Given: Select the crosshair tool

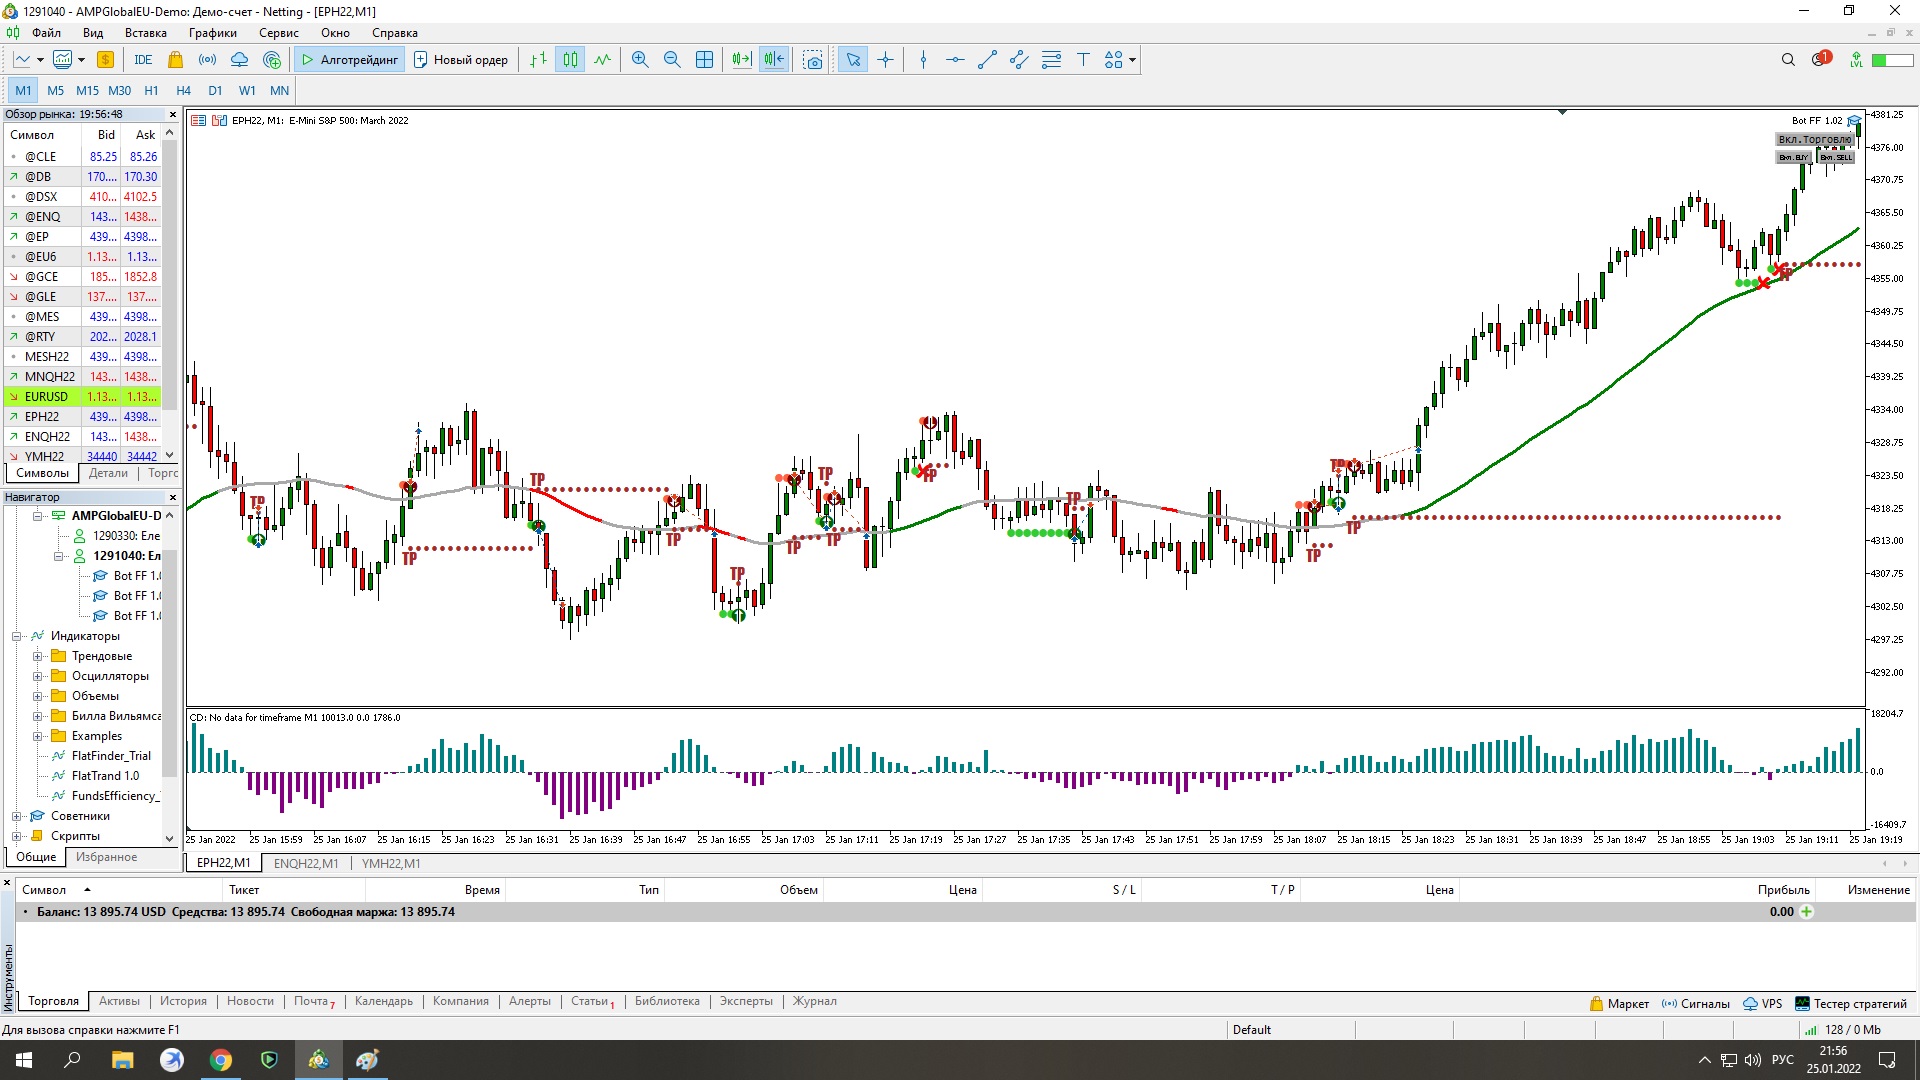Looking at the screenshot, I should pos(885,60).
